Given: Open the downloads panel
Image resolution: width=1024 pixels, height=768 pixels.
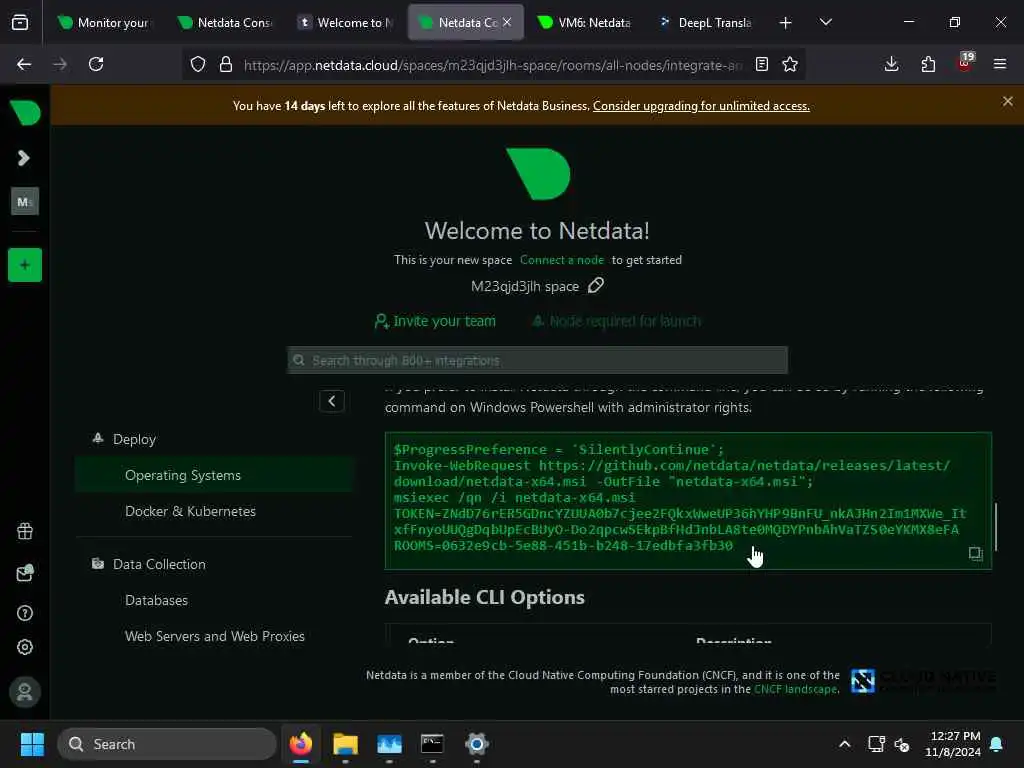Looking at the screenshot, I should [x=891, y=64].
